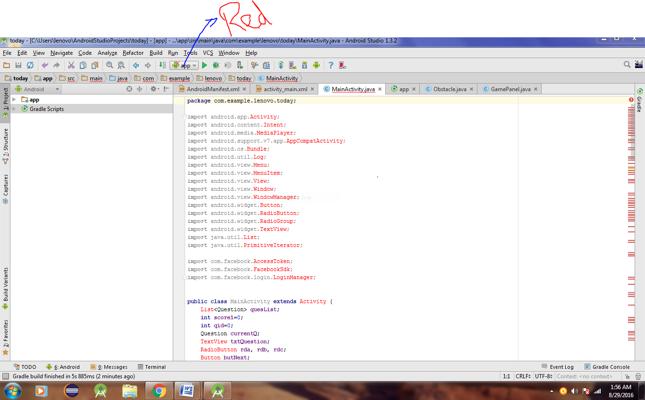Click the Save All toolbar icon
This screenshot has width=645, height=400.
tap(18, 65)
